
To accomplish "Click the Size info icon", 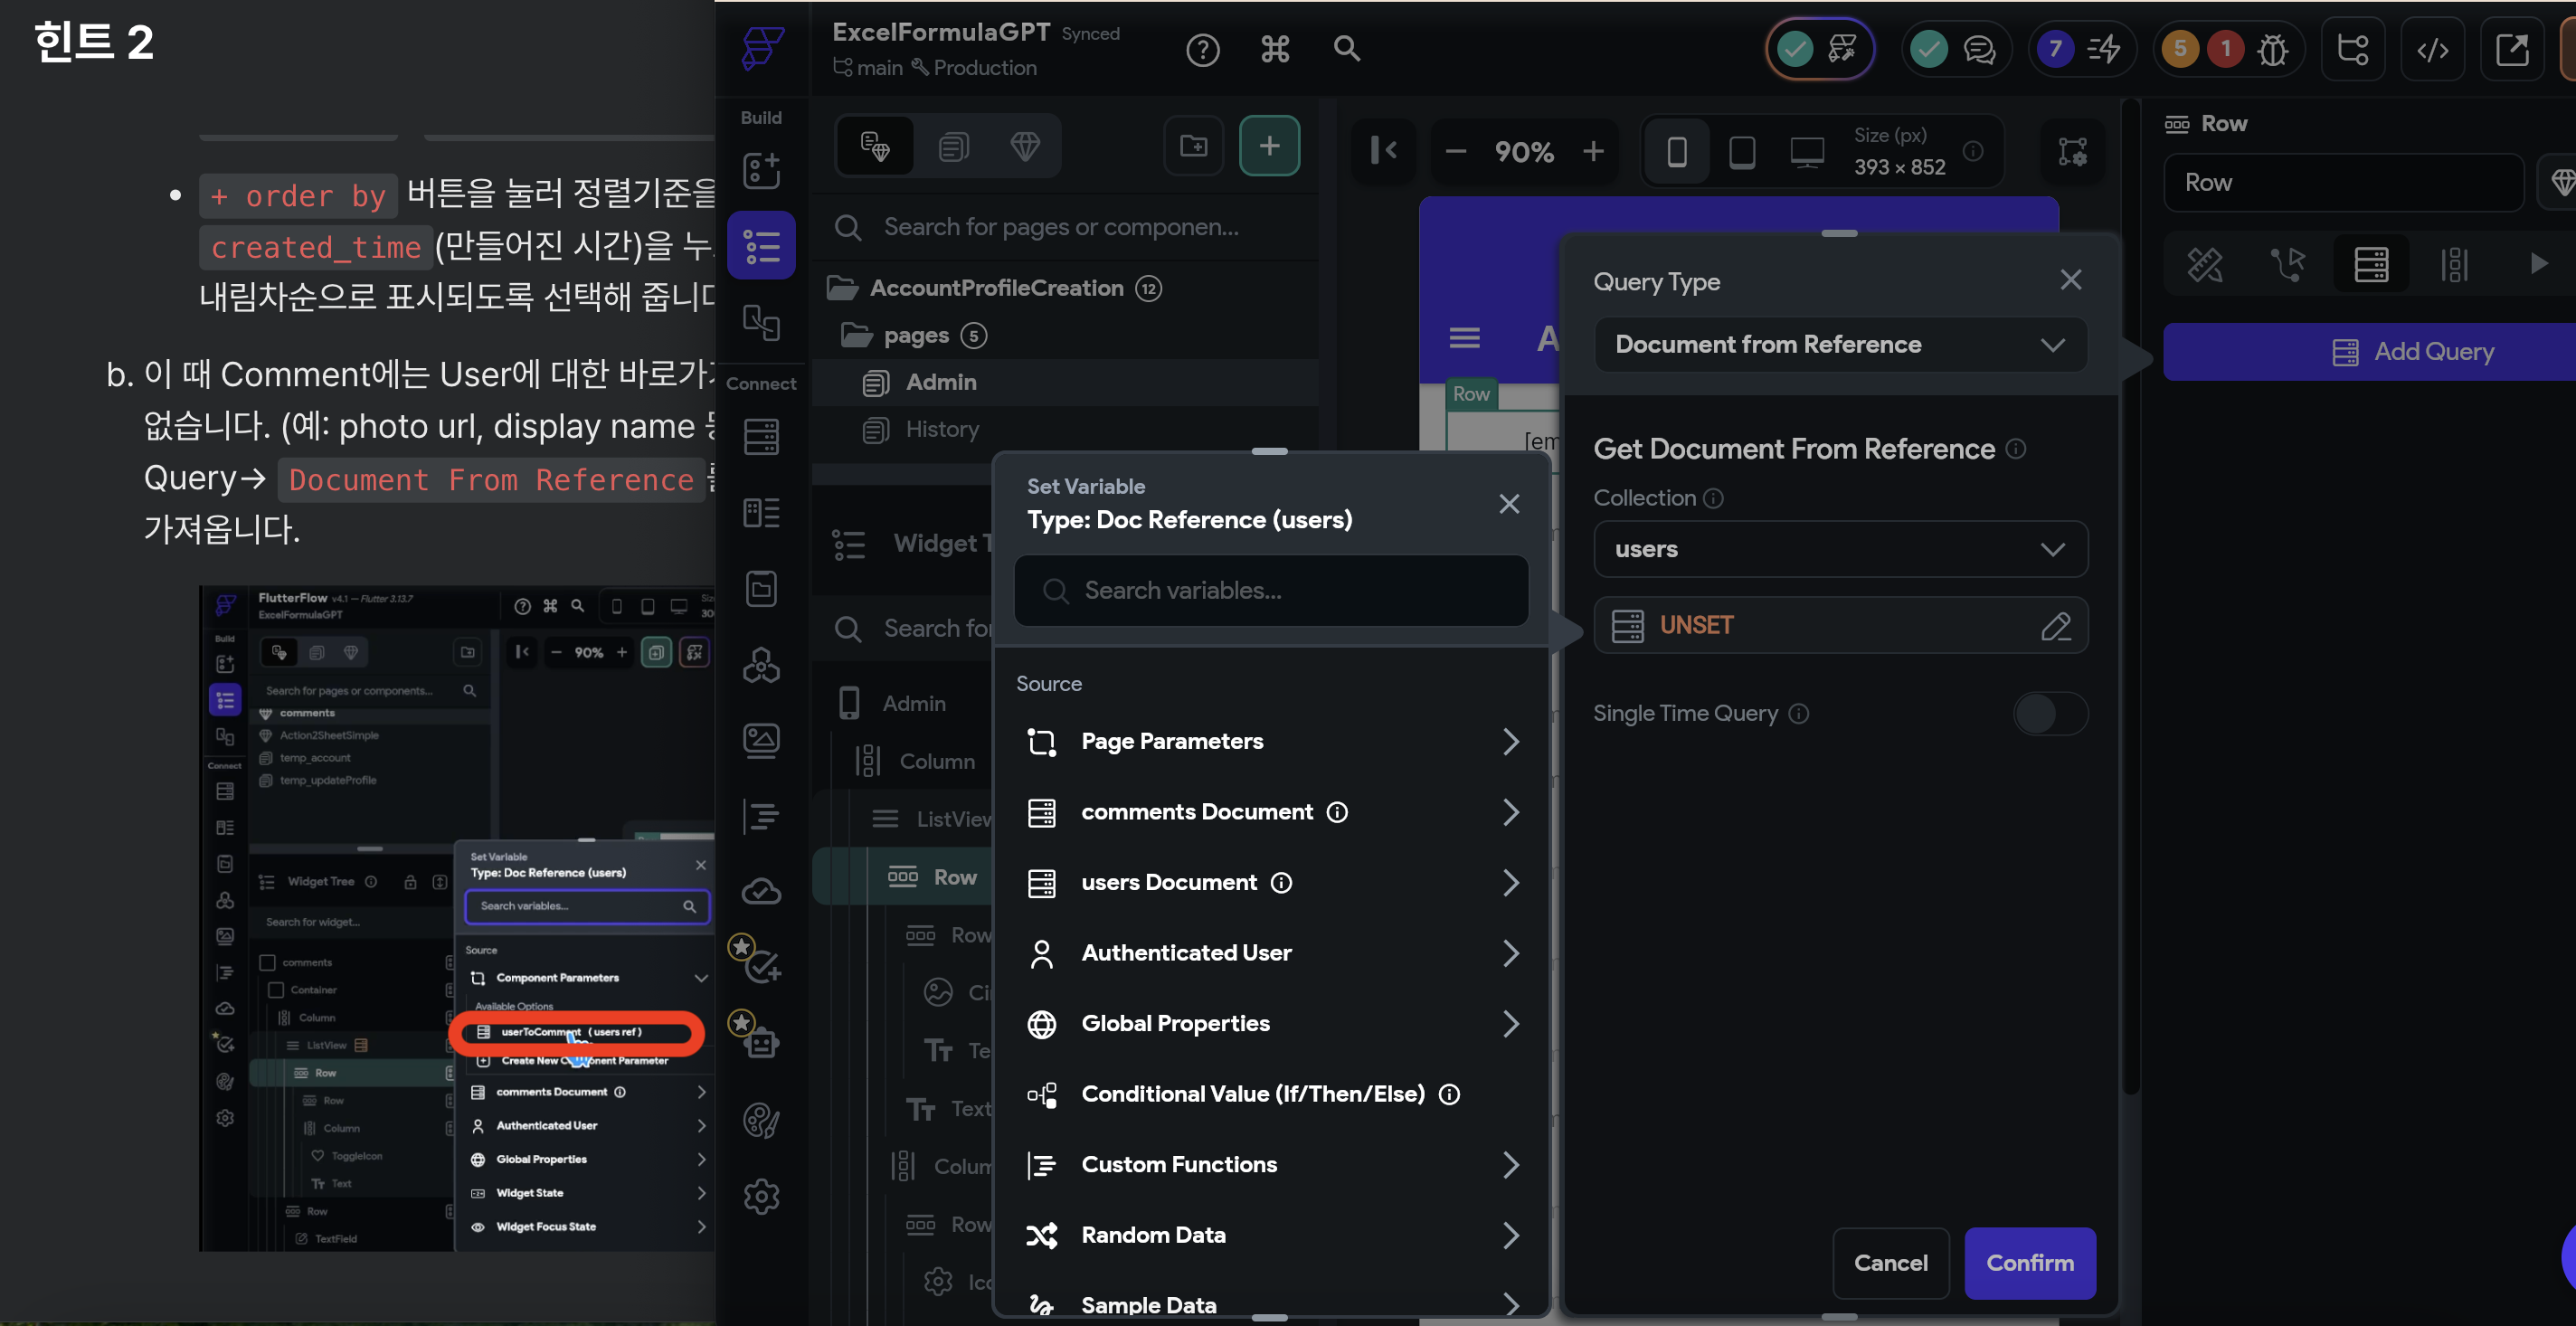I will 1972,151.
